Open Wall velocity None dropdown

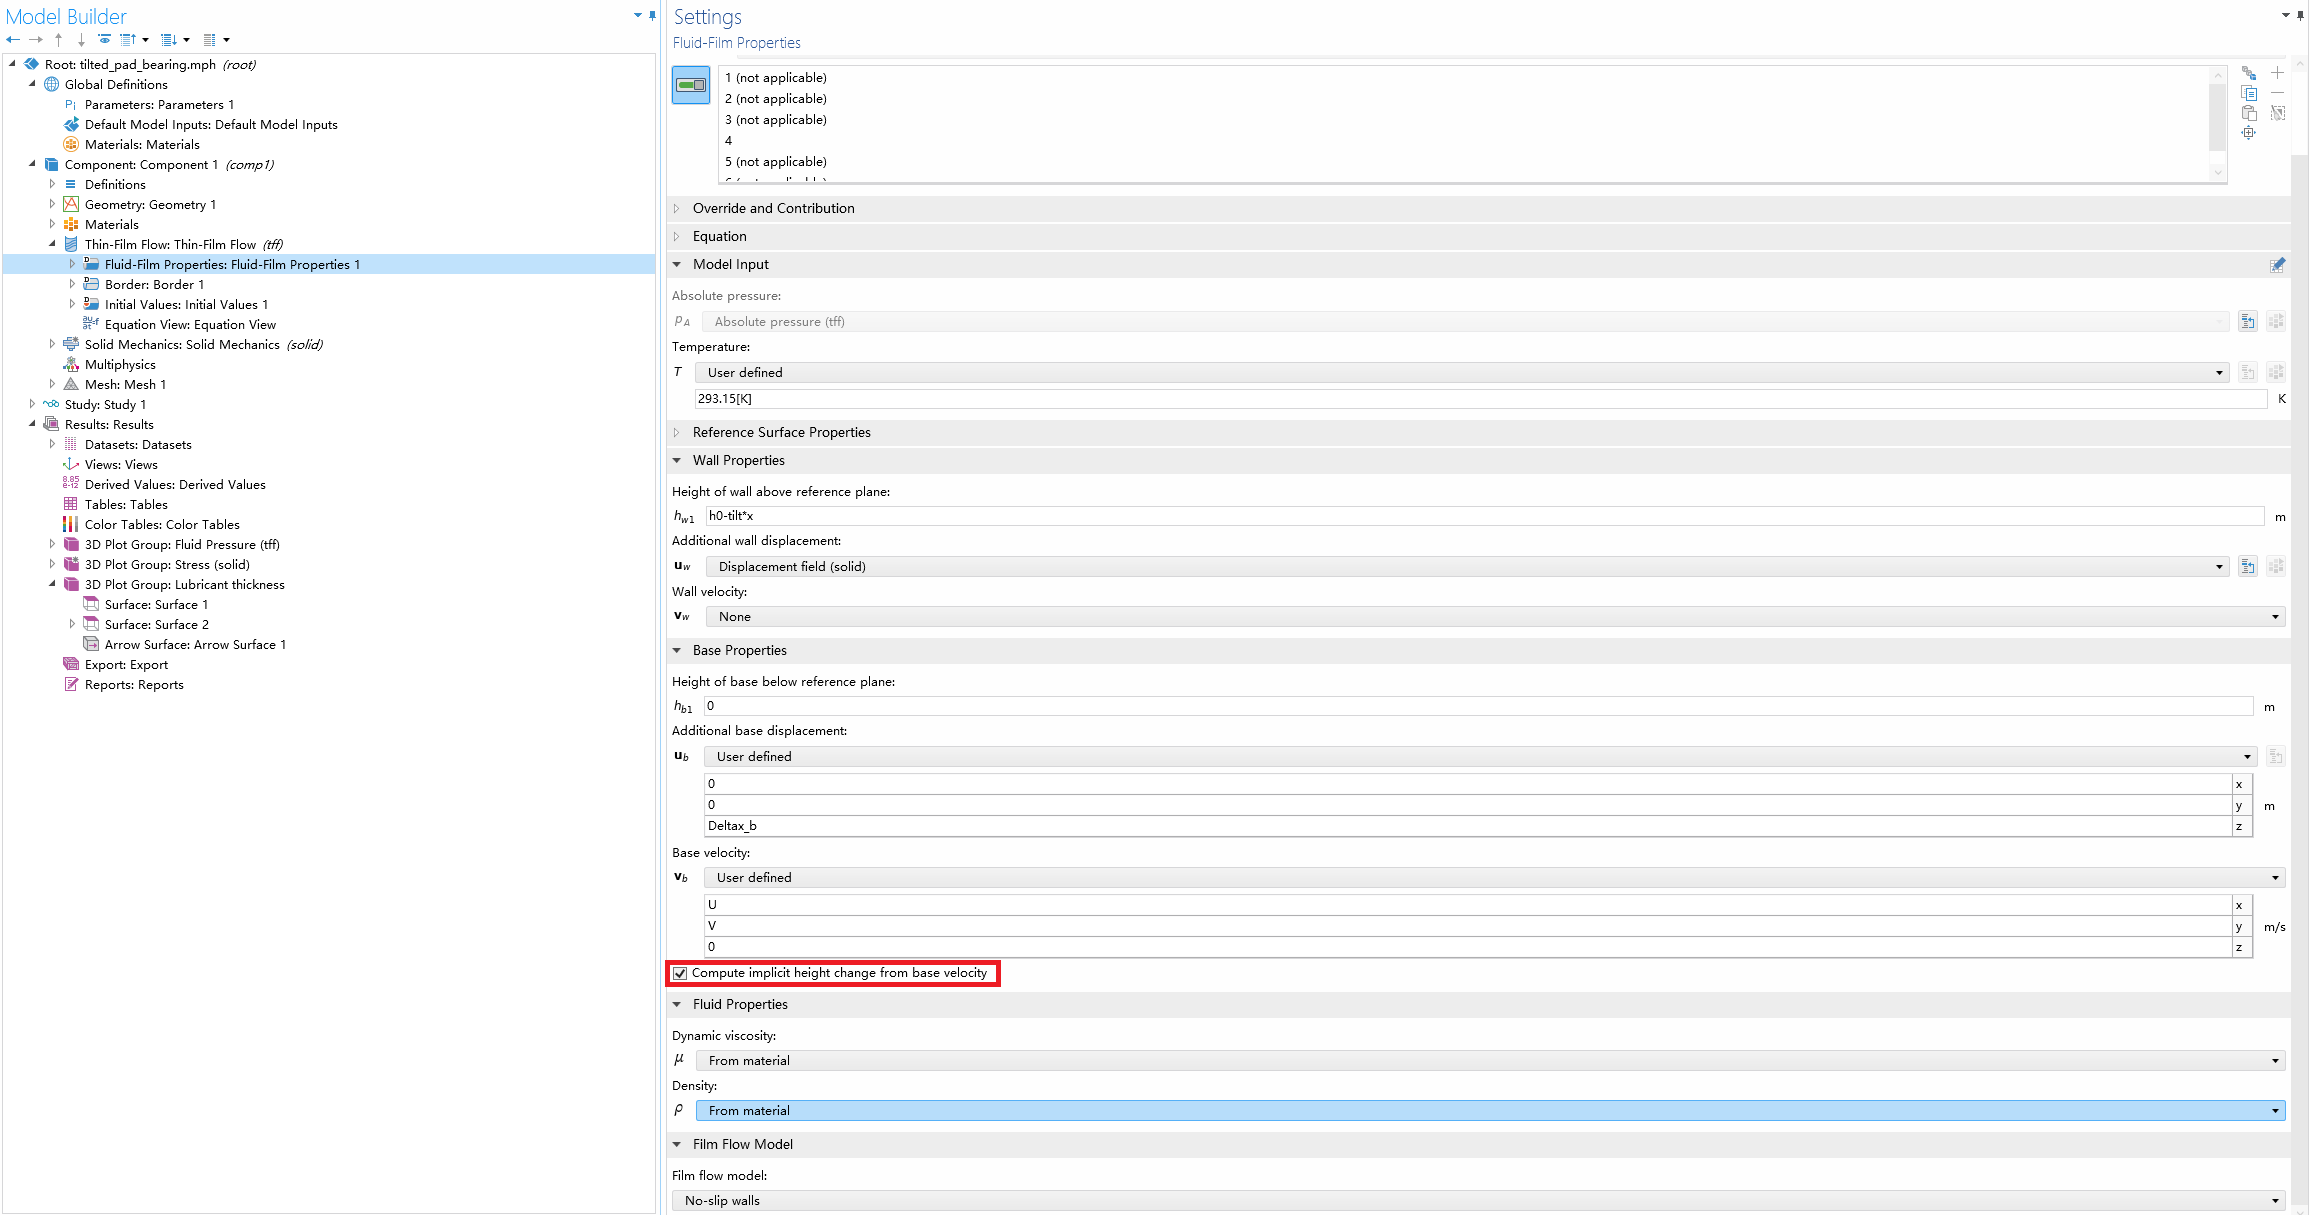click(x=1494, y=616)
